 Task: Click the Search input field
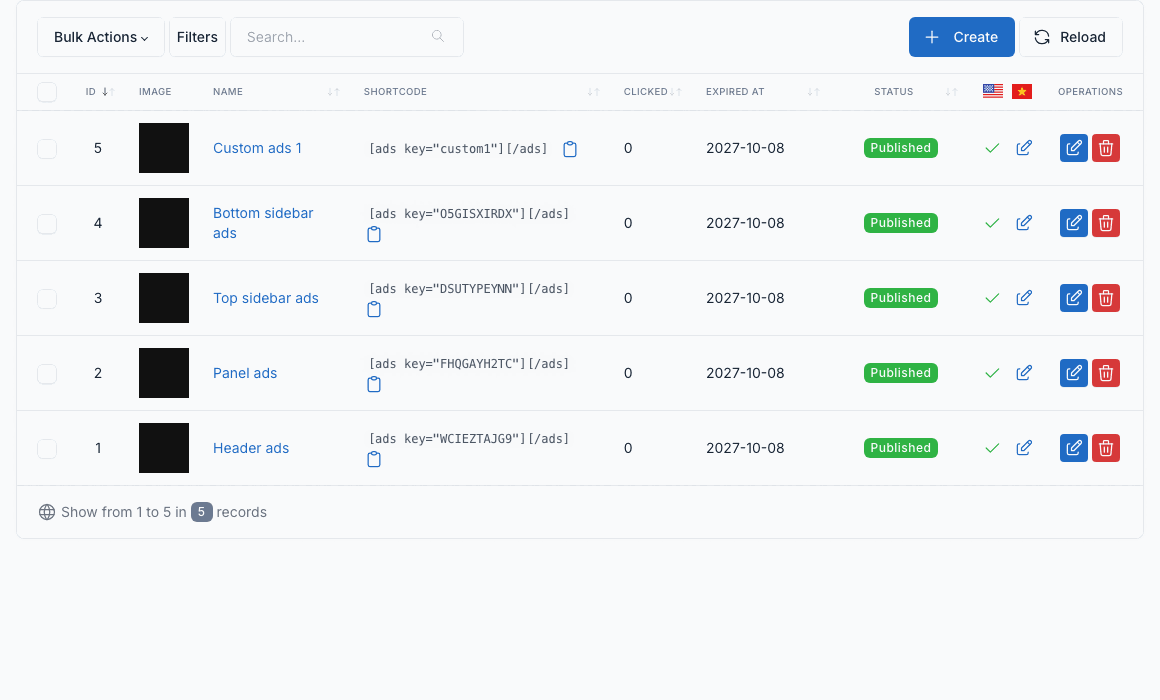click(347, 37)
